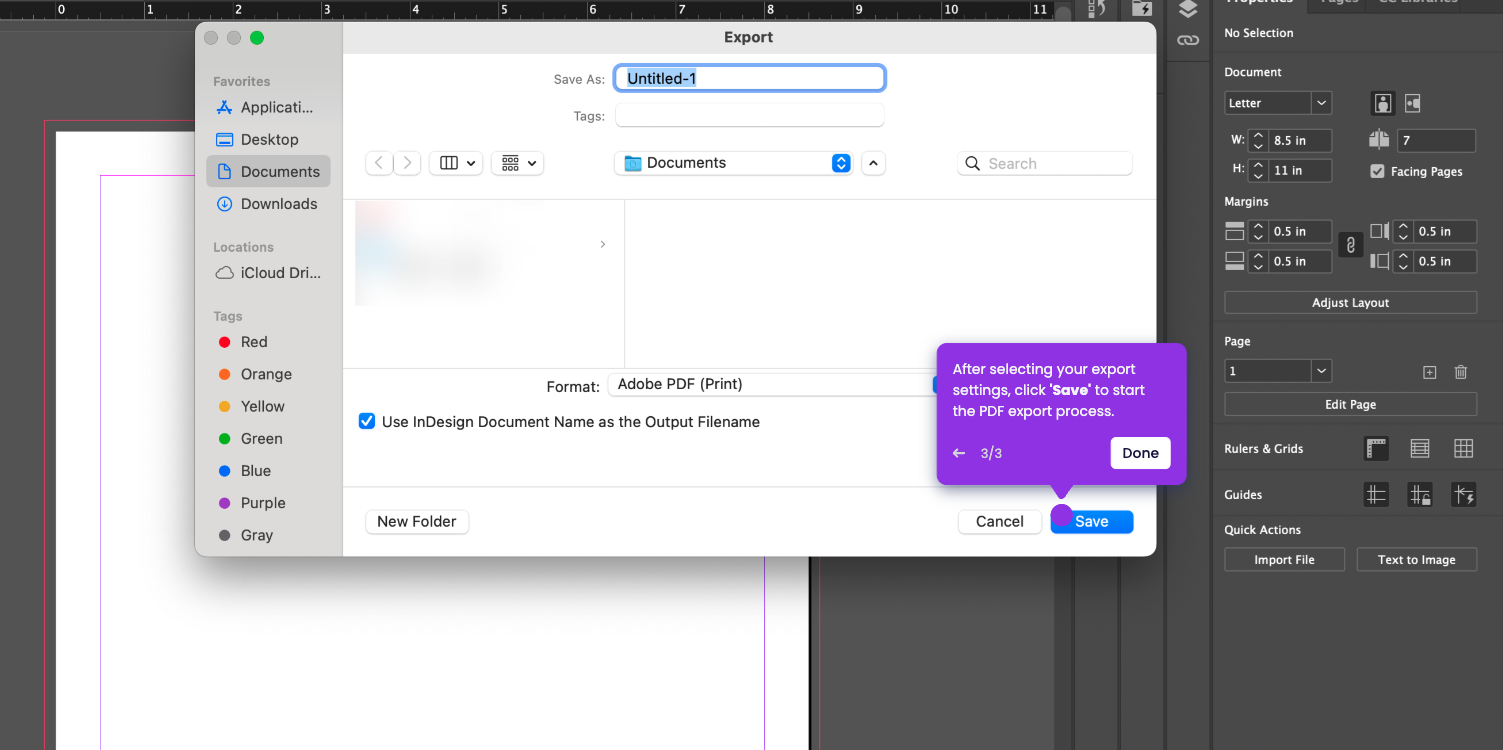Open Applications in the sidebar
Viewport: 1503px width, 750px height.
tap(268, 107)
